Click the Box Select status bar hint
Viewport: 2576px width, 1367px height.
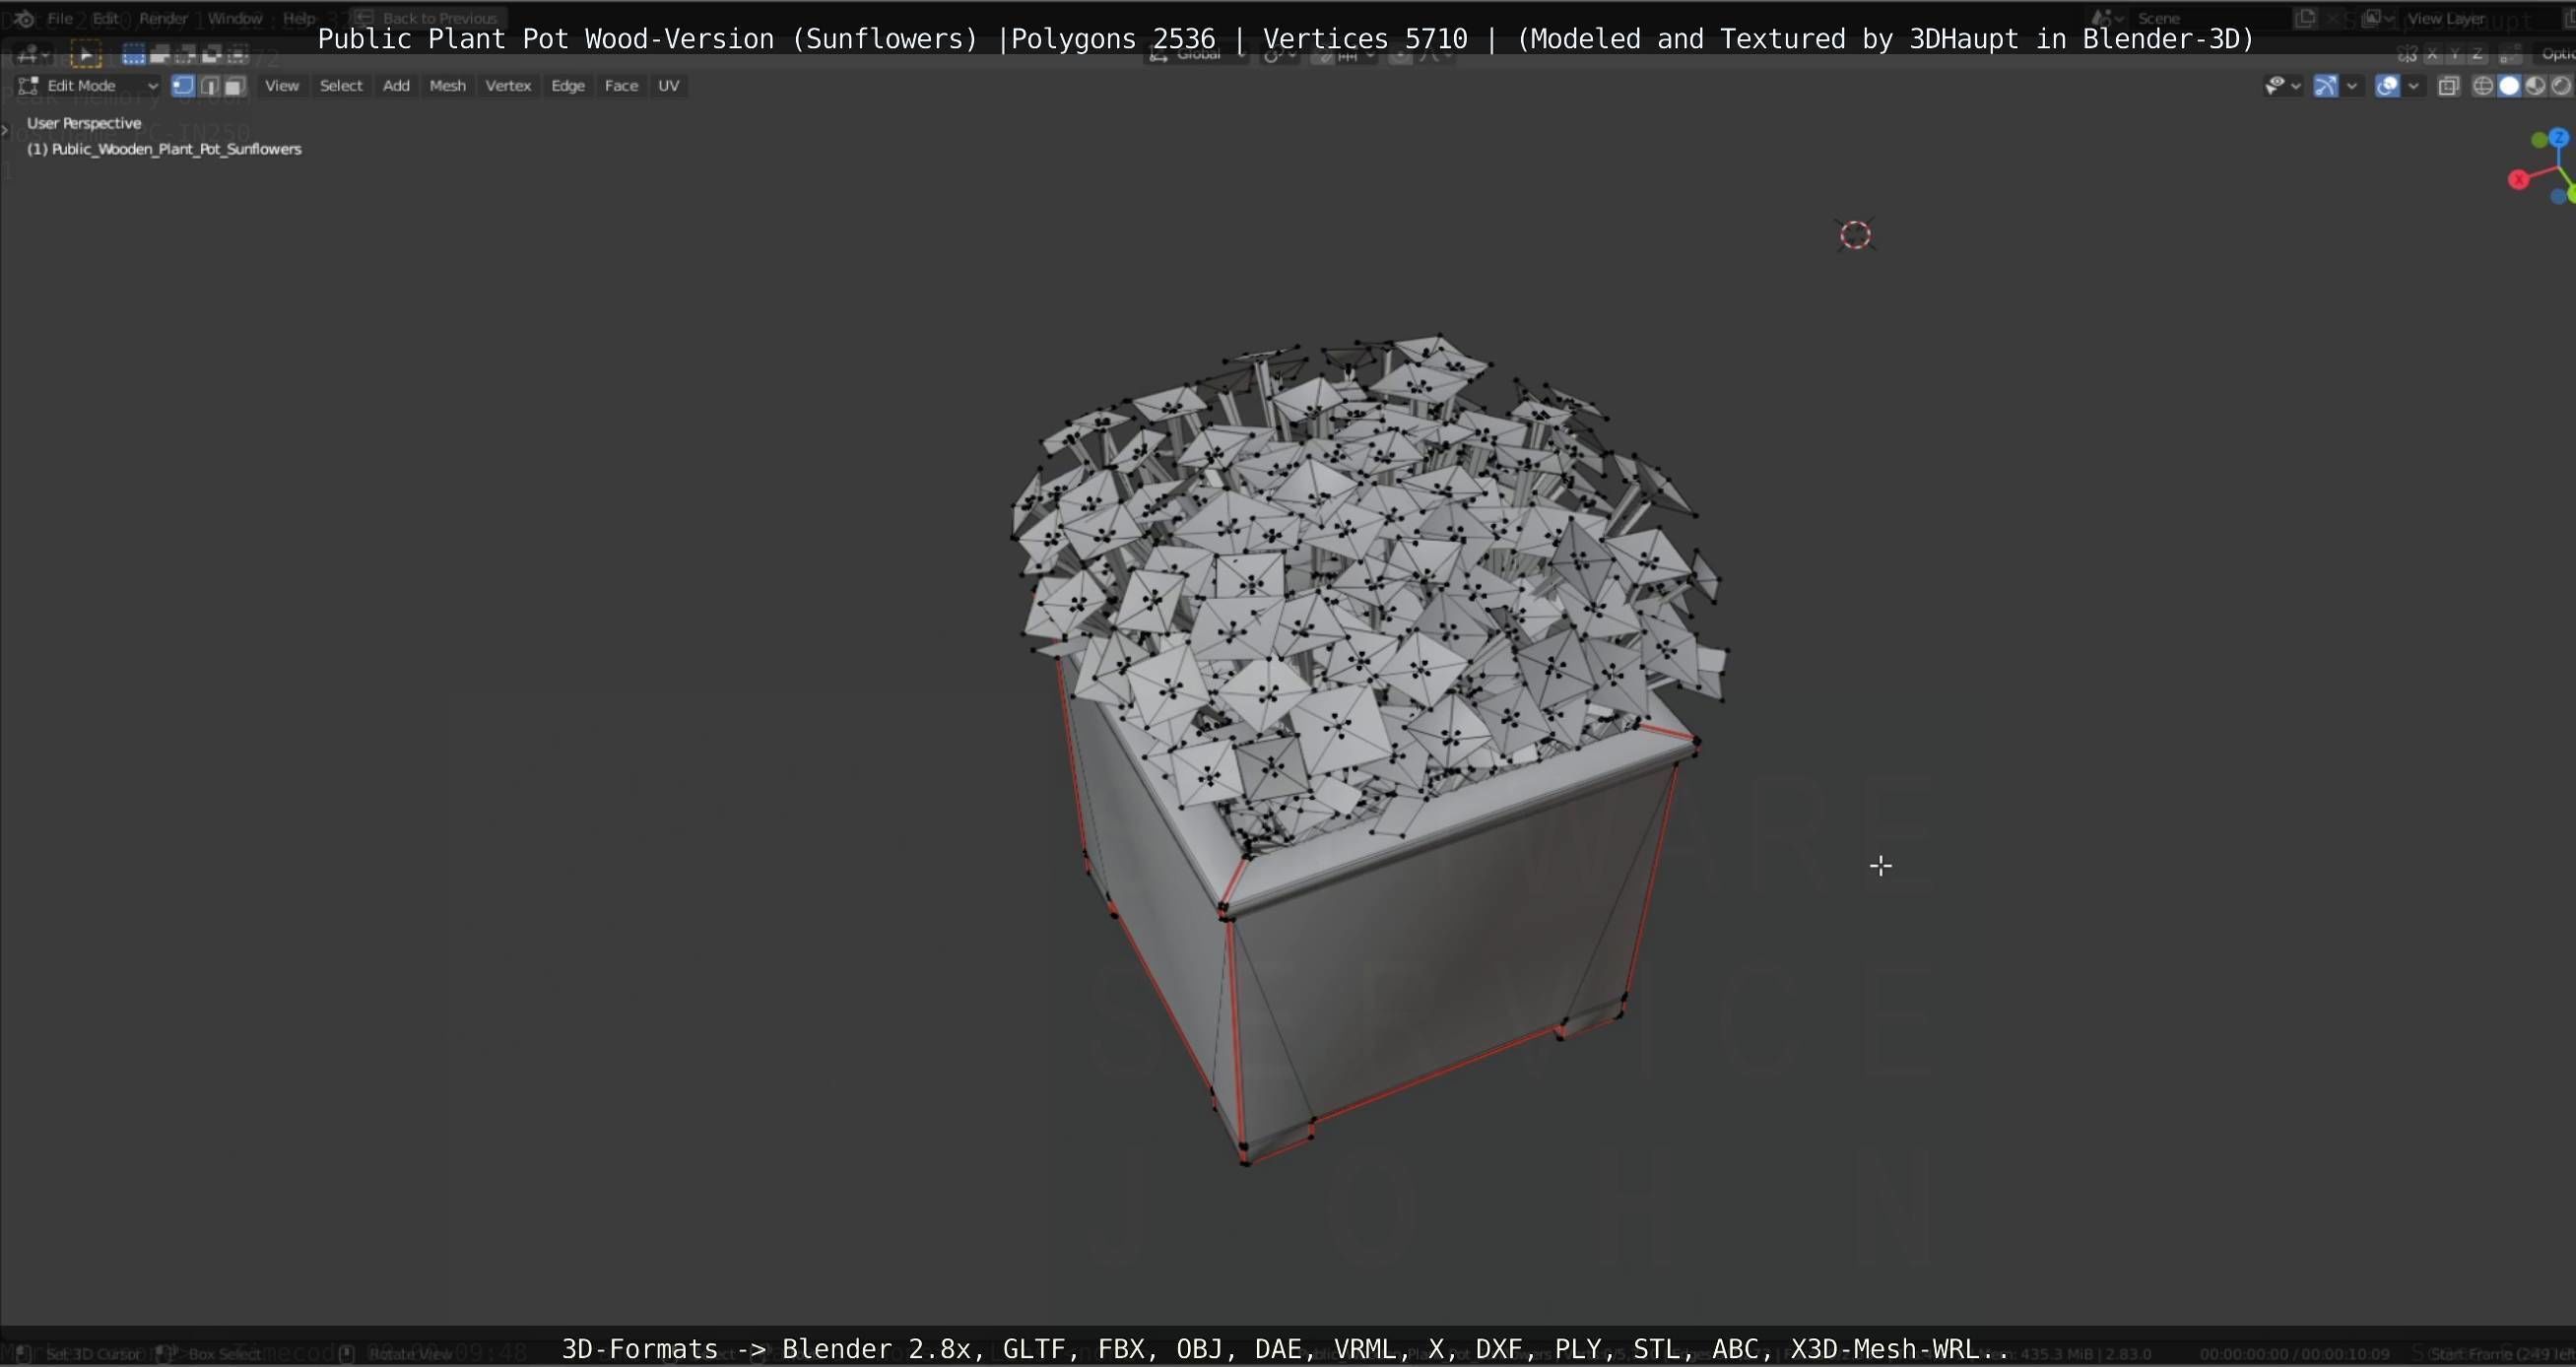pos(210,1354)
